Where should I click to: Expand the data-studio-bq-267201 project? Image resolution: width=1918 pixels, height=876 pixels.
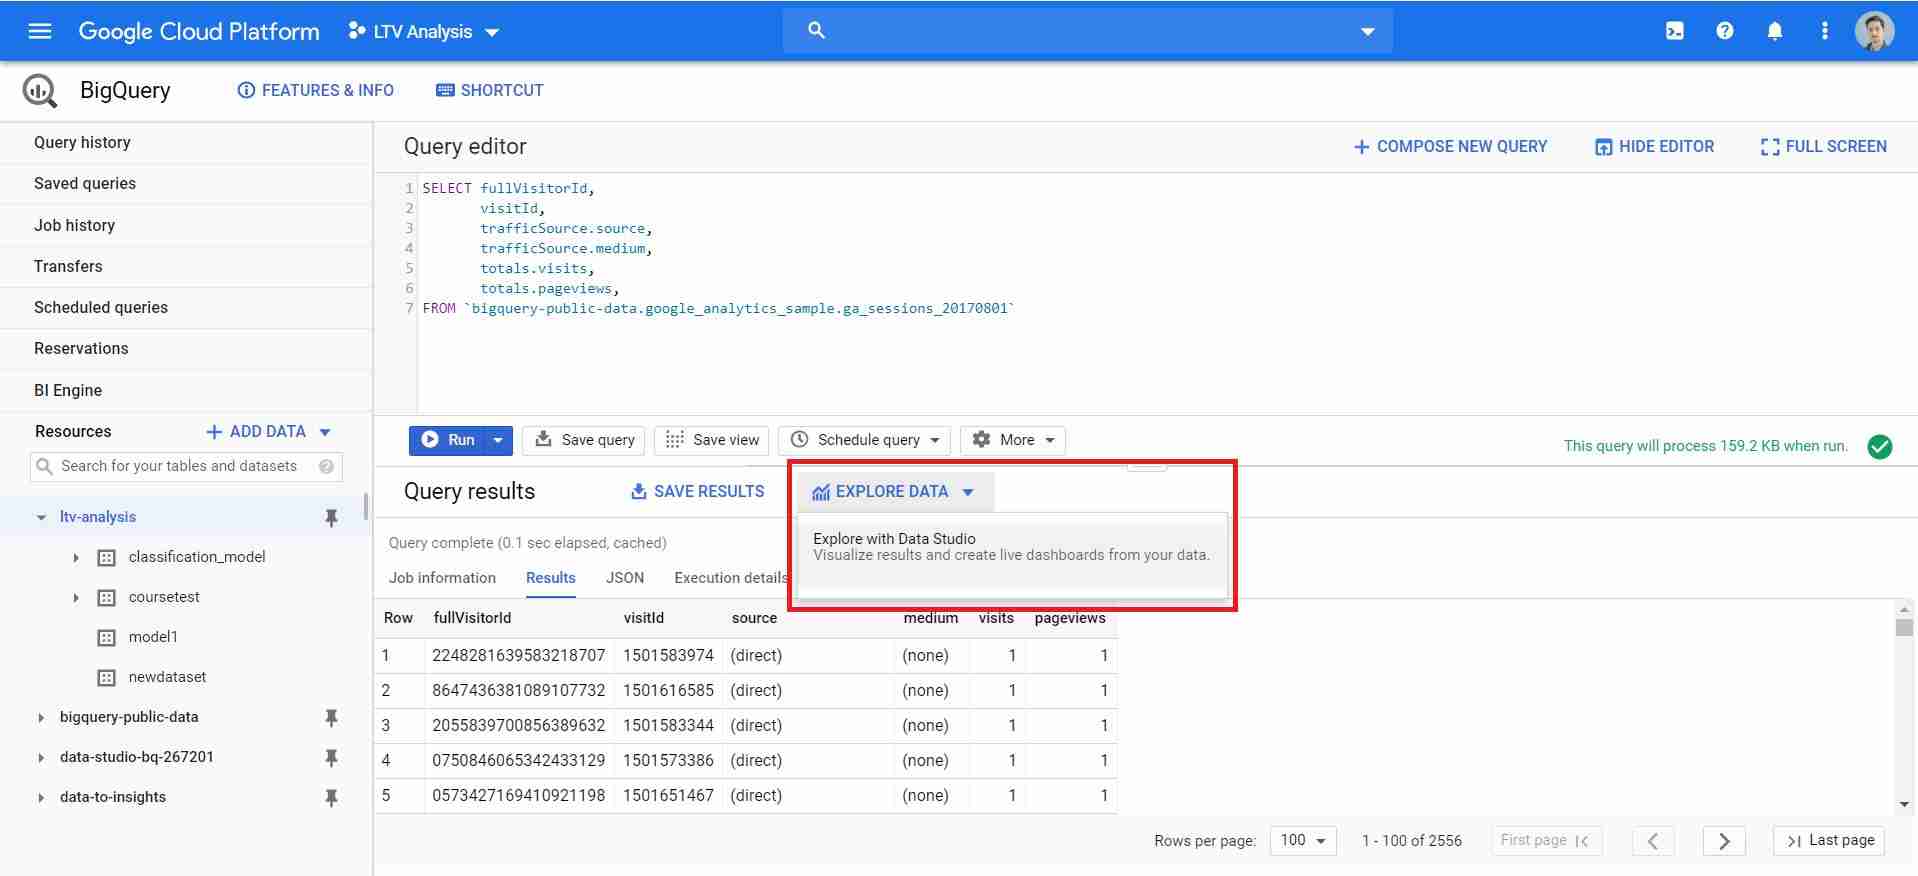coord(41,757)
